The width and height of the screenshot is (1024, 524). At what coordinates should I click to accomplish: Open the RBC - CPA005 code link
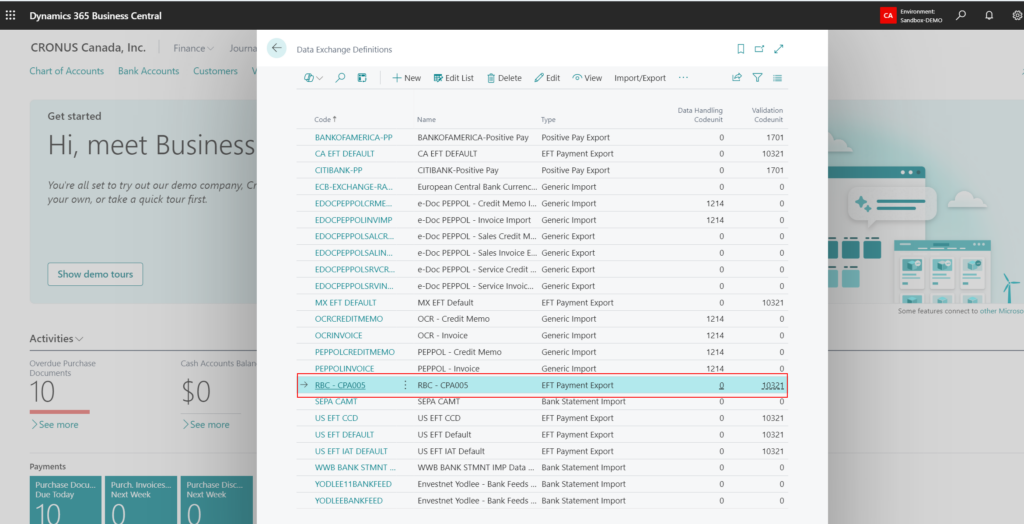coord(340,385)
